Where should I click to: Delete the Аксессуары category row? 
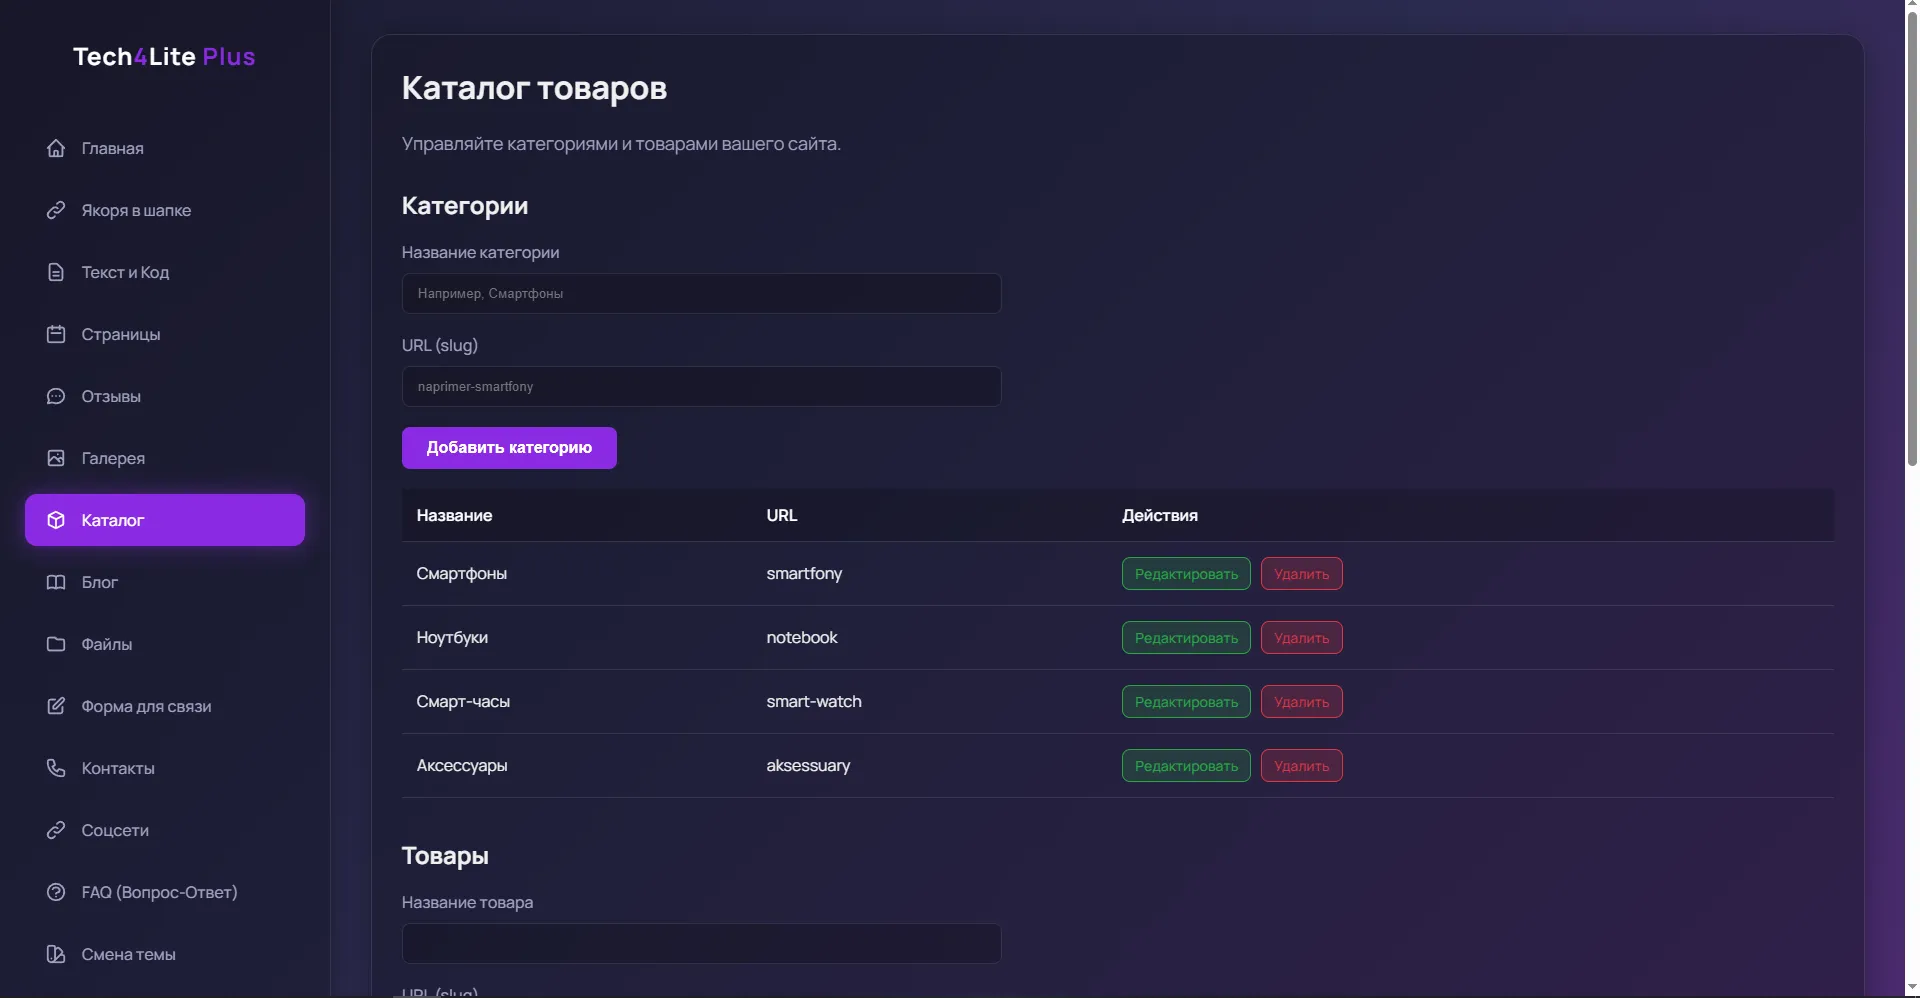click(1301, 766)
